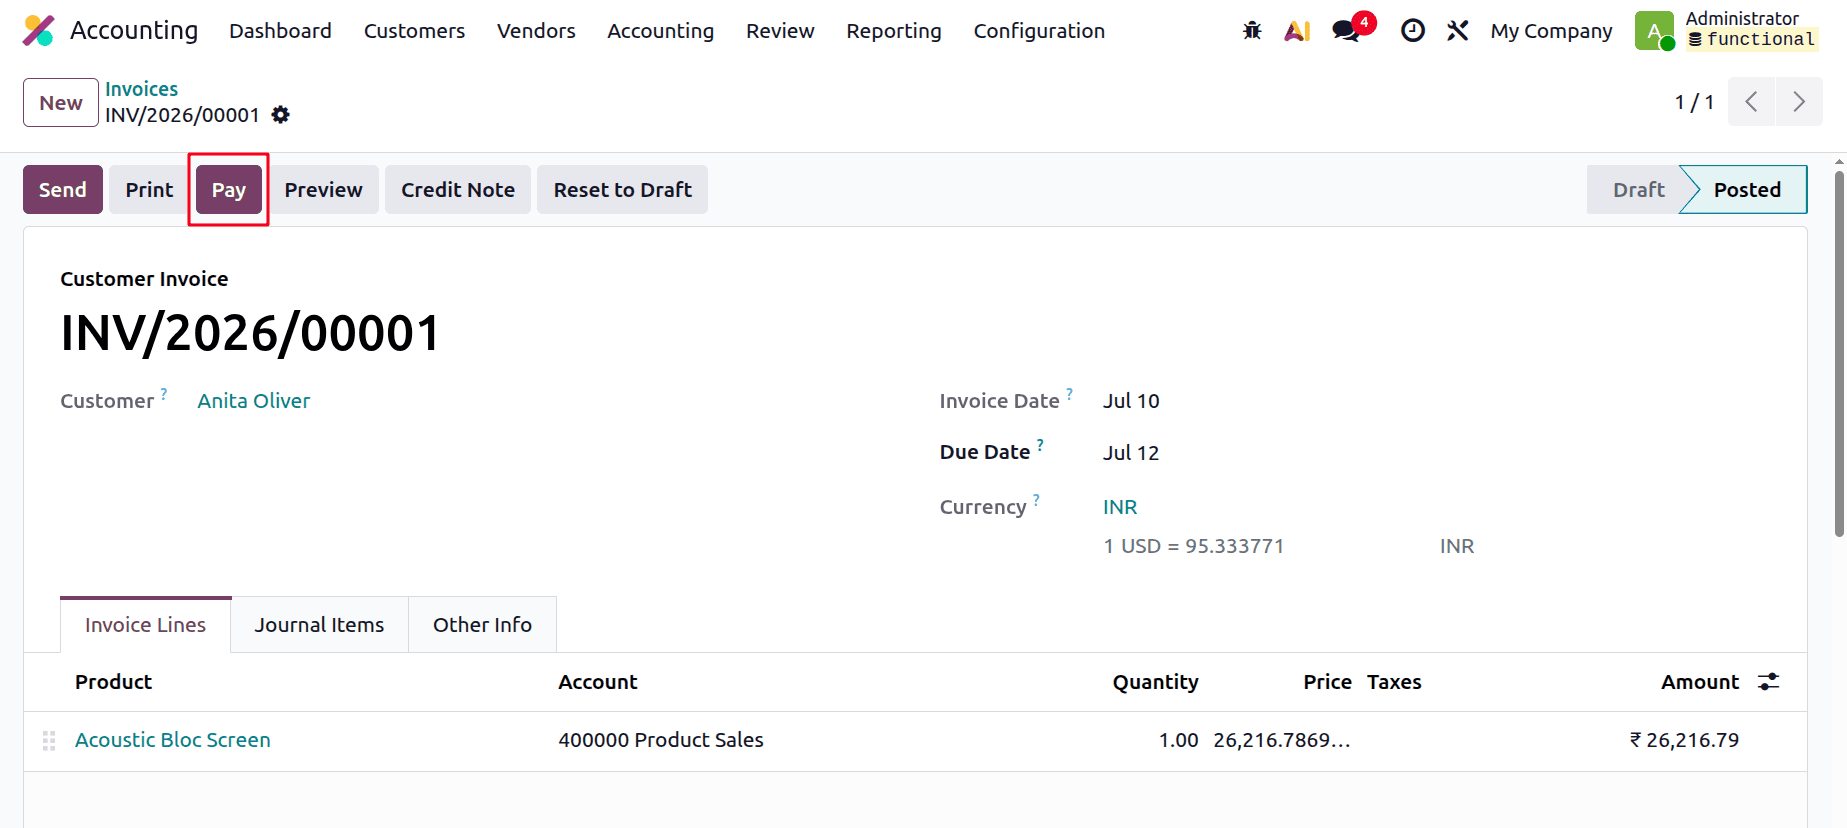Open the Dashboard menu
Image resolution: width=1847 pixels, height=828 pixels.
coord(280,31)
